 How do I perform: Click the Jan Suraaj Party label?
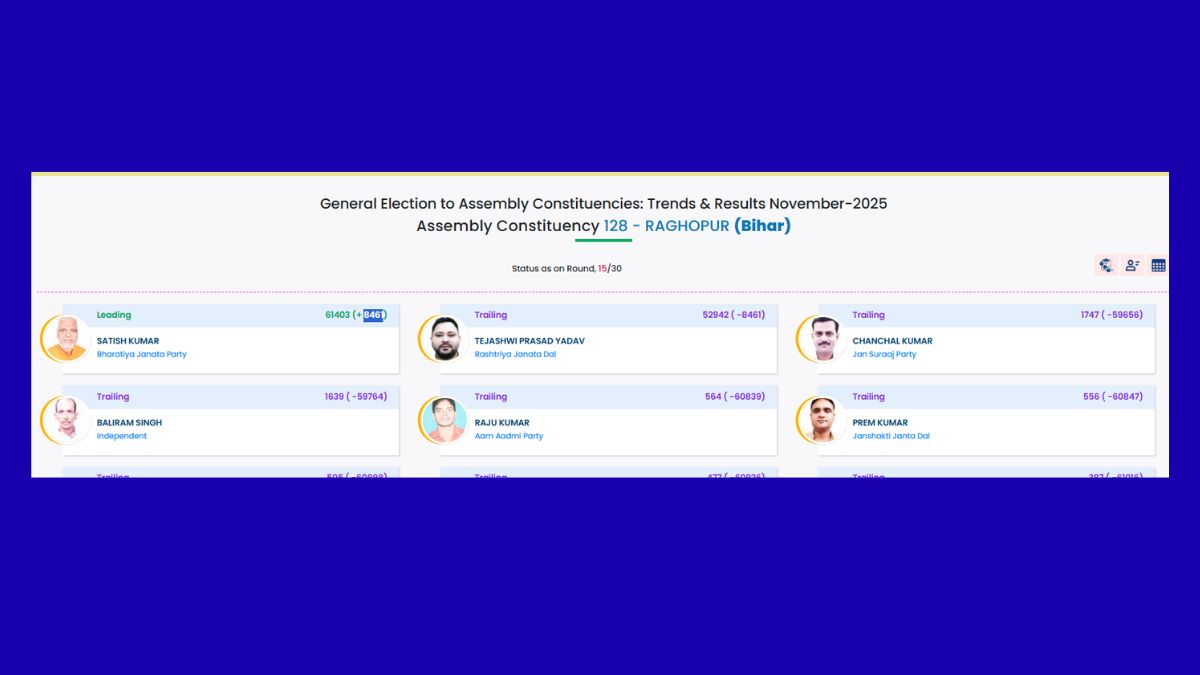(884, 354)
